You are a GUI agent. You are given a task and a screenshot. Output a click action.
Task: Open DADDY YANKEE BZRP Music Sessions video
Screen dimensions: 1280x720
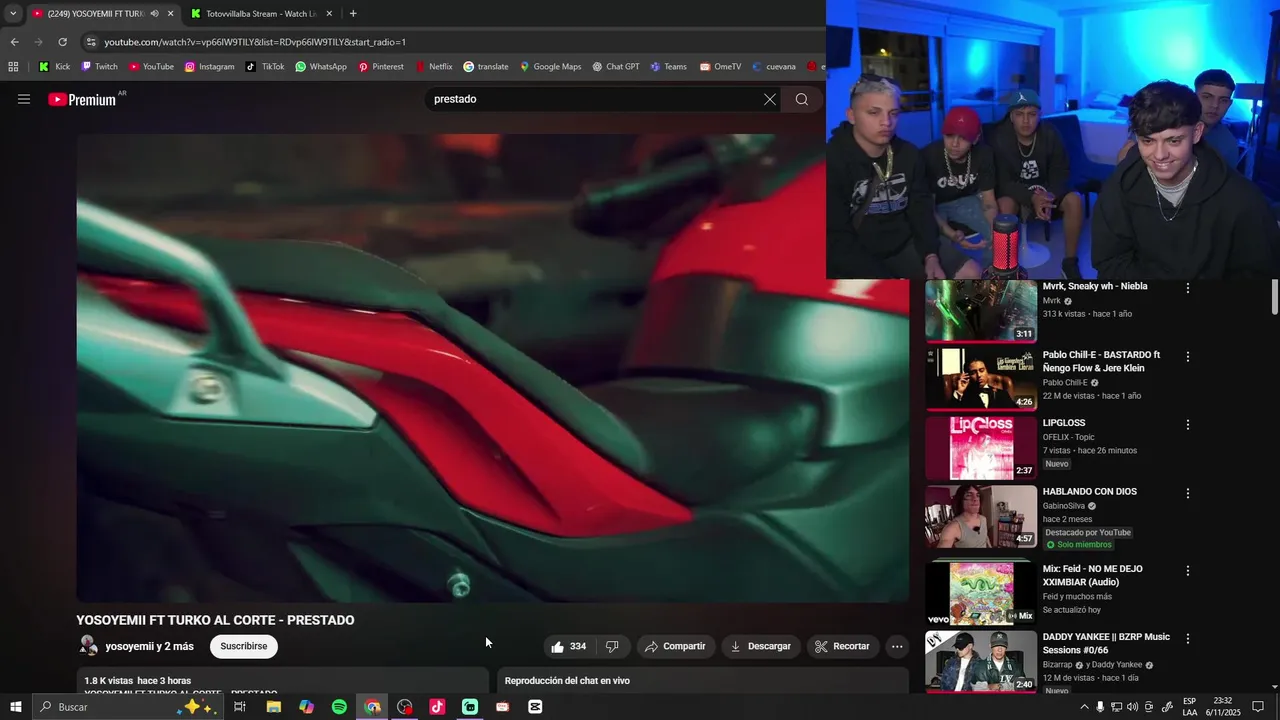click(x=981, y=661)
